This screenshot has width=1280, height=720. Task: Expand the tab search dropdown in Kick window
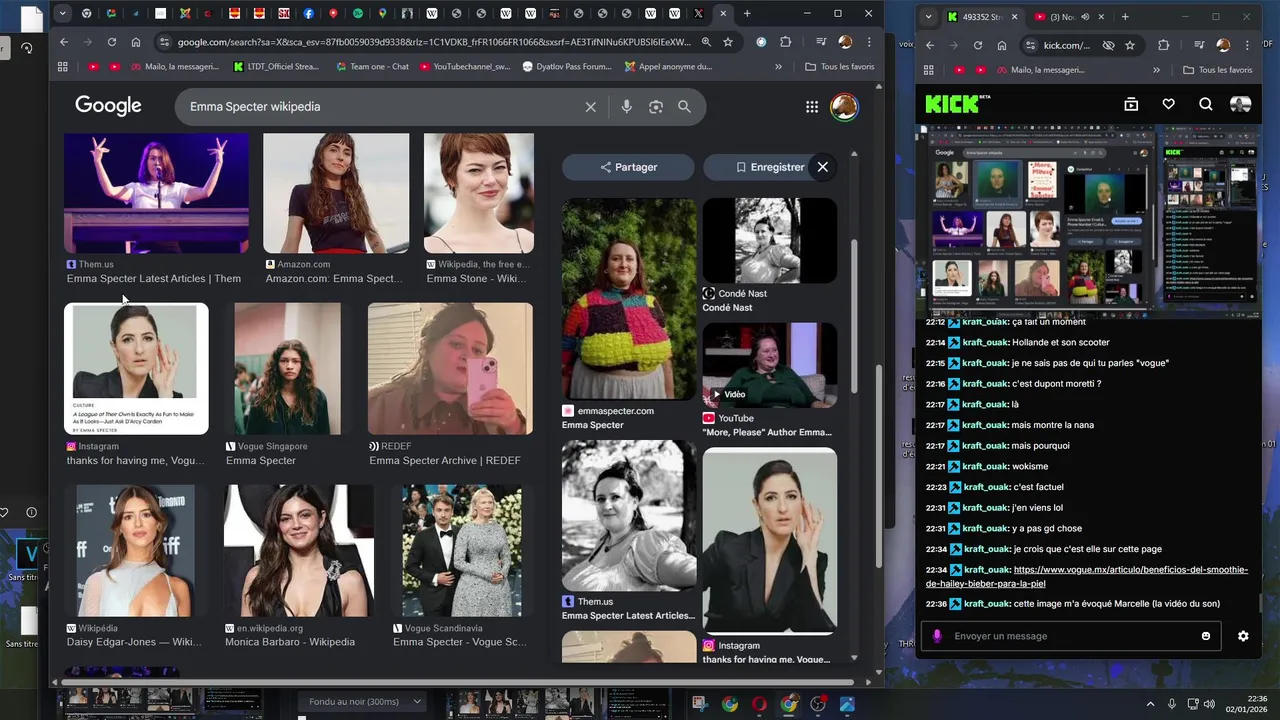pyautogui.click(x=928, y=17)
